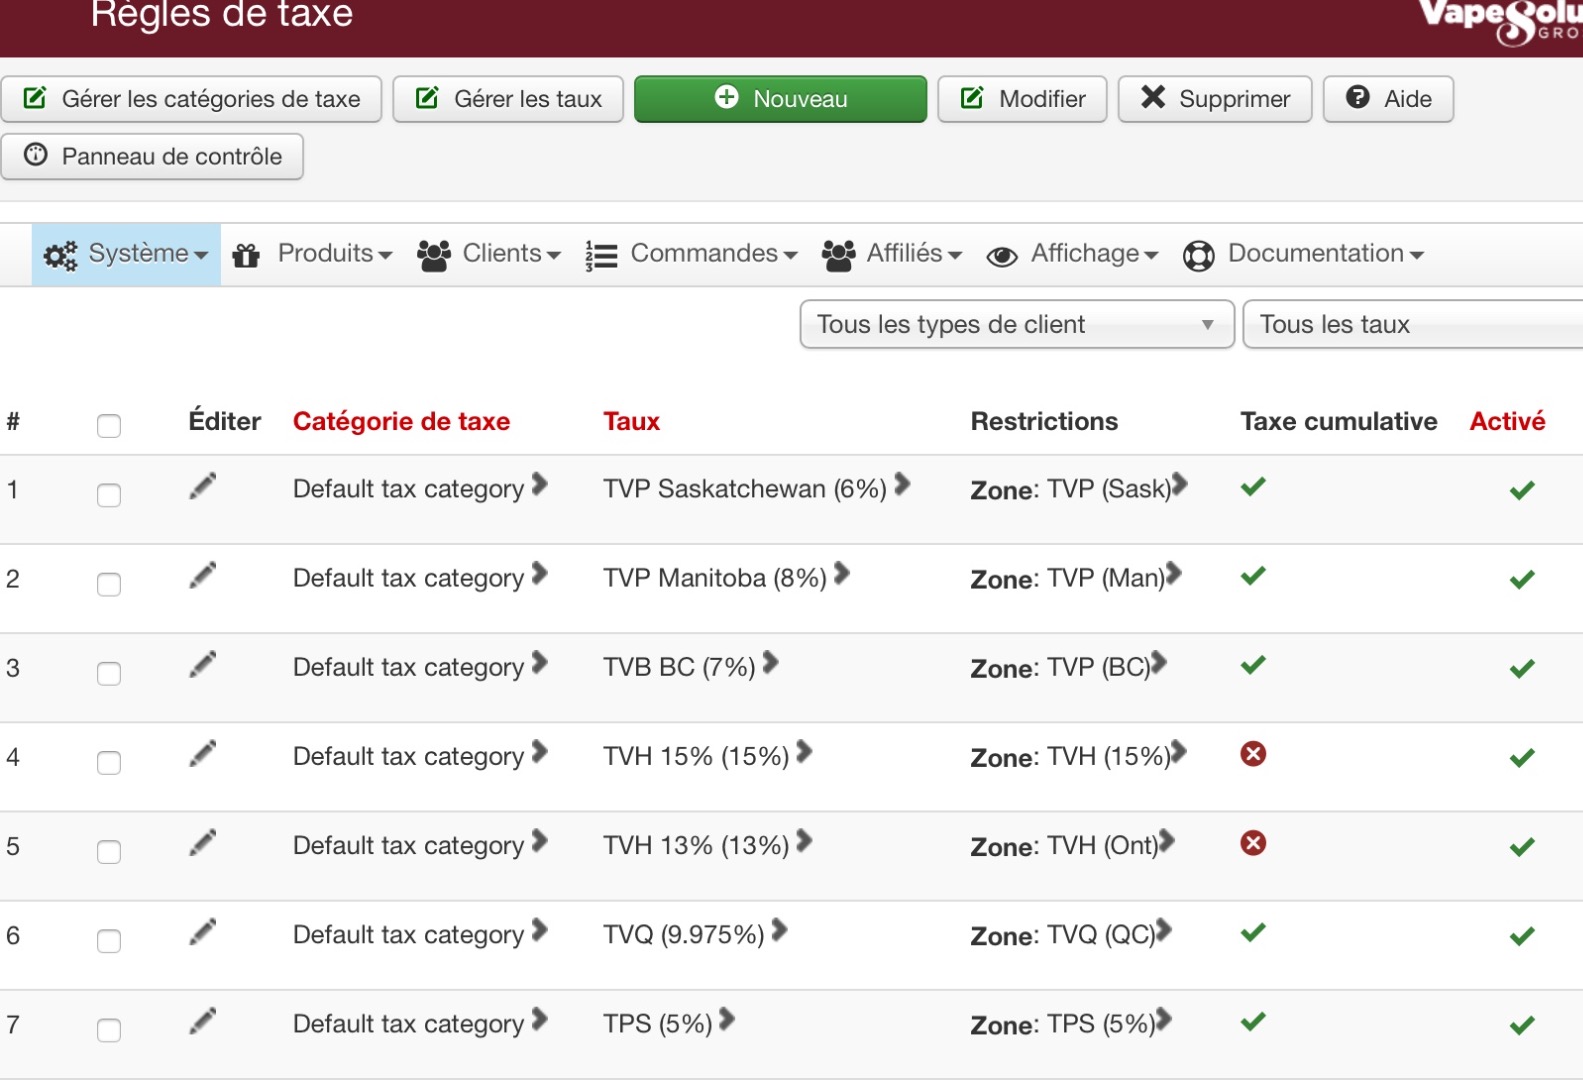
Task: Sort by the Catégorie de taxe column header
Action: (x=401, y=422)
